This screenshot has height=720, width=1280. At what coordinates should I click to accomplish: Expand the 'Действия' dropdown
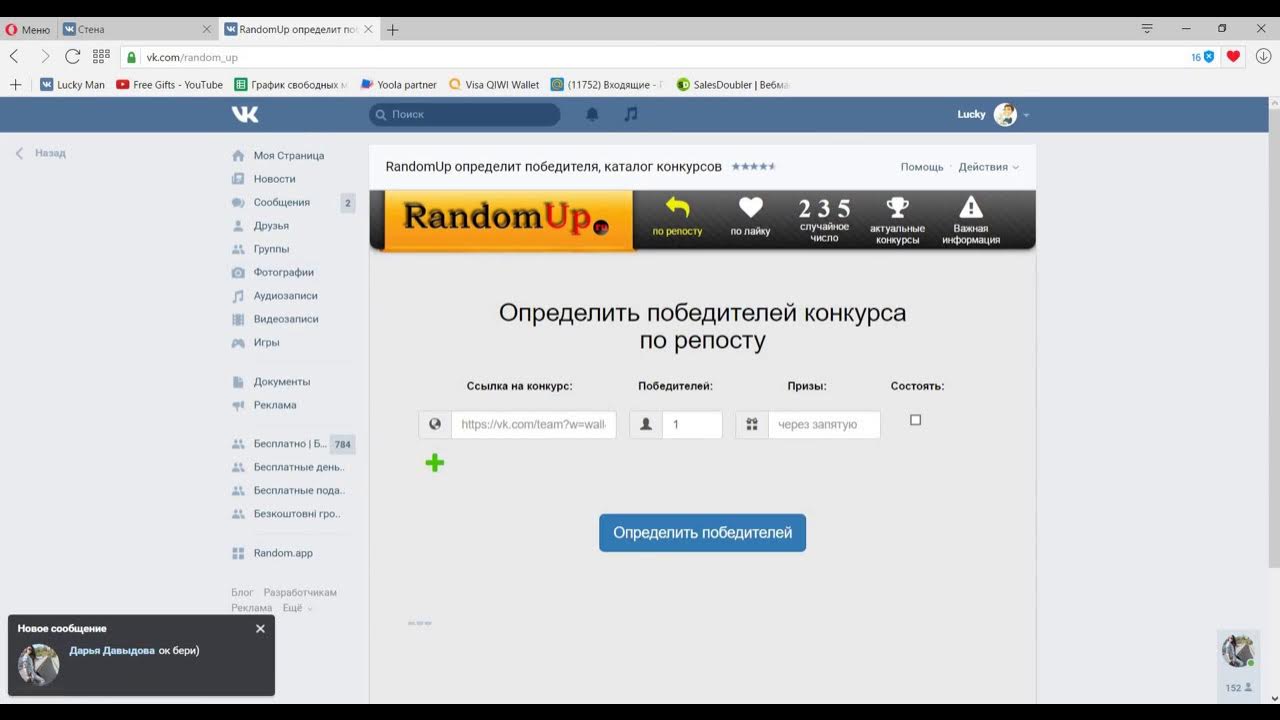tap(988, 167)
